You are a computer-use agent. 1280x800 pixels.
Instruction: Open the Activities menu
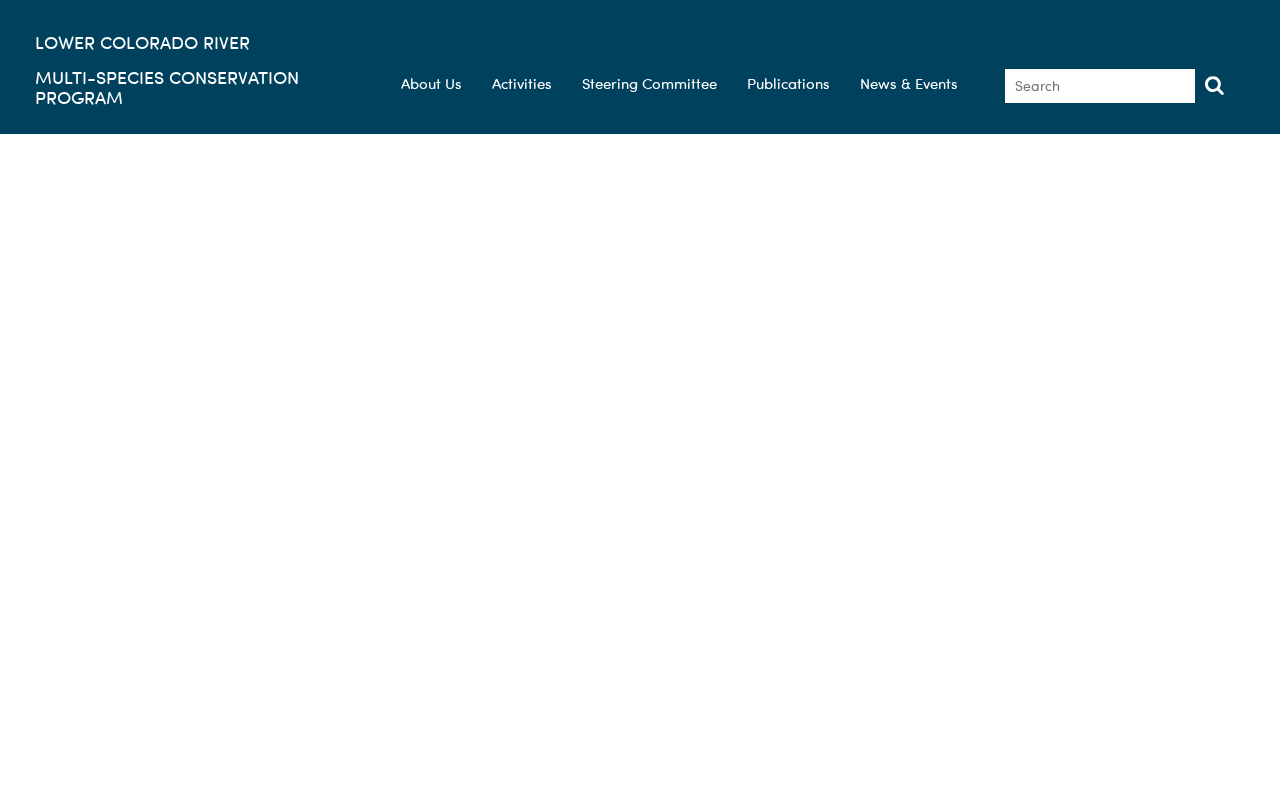pos(522,84)
